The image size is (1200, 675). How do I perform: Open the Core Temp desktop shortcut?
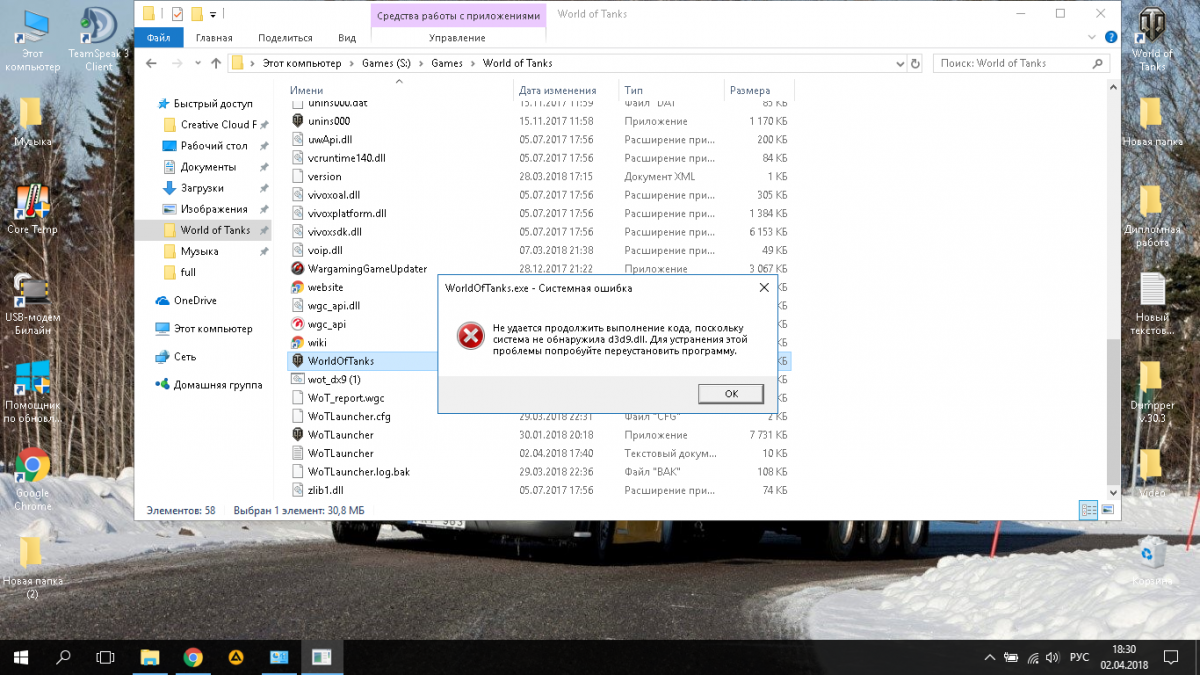32,203
